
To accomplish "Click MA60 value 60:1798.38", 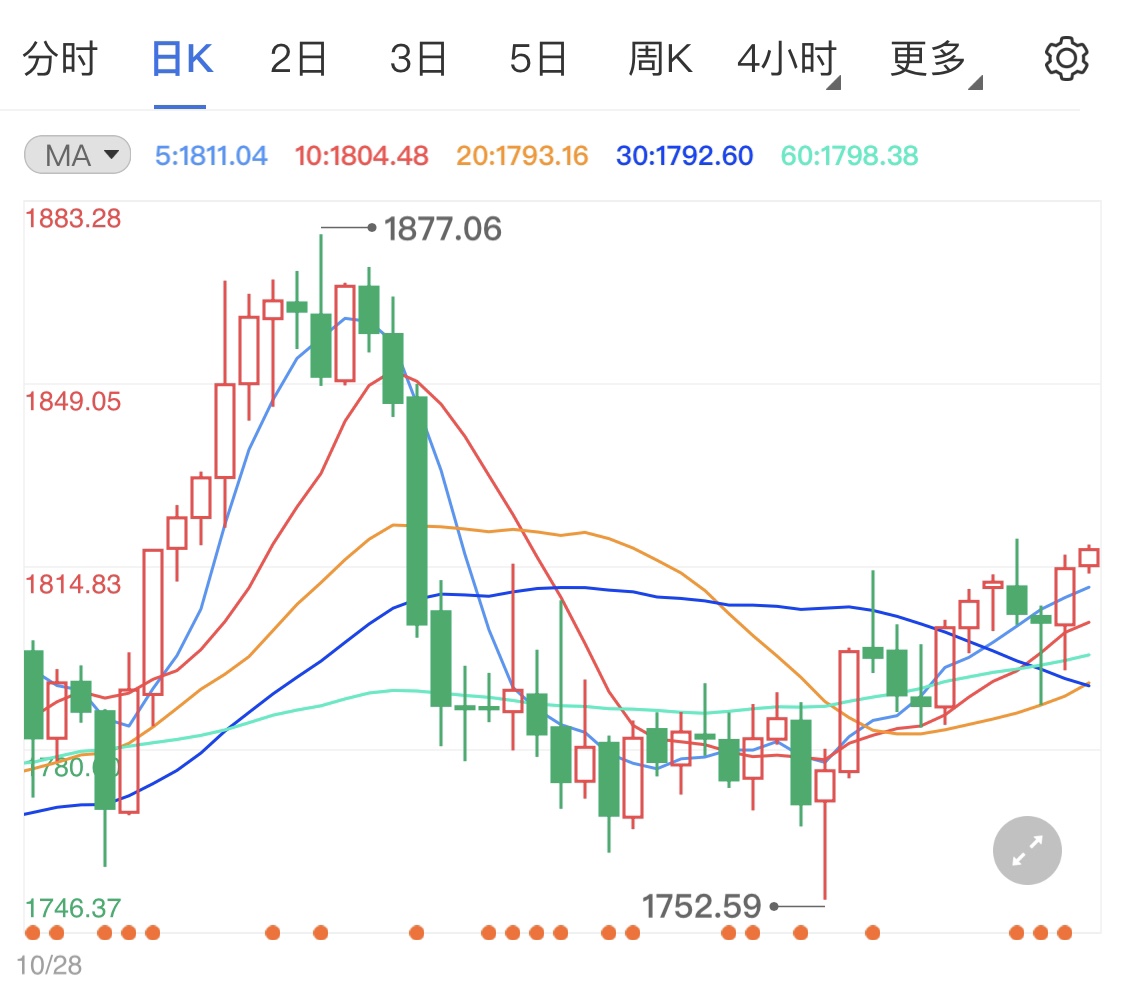I will pyautogui.click(x=849, y=156).
